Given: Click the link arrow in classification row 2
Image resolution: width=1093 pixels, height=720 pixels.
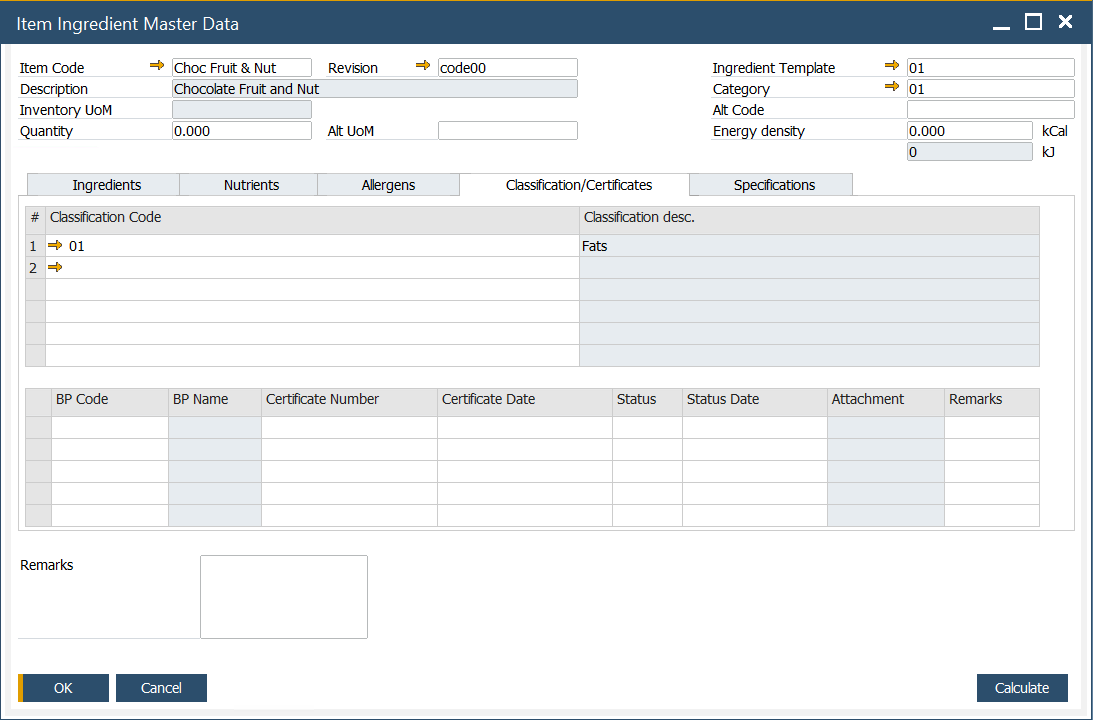Looking at the screenshot, I should (59, 267).
